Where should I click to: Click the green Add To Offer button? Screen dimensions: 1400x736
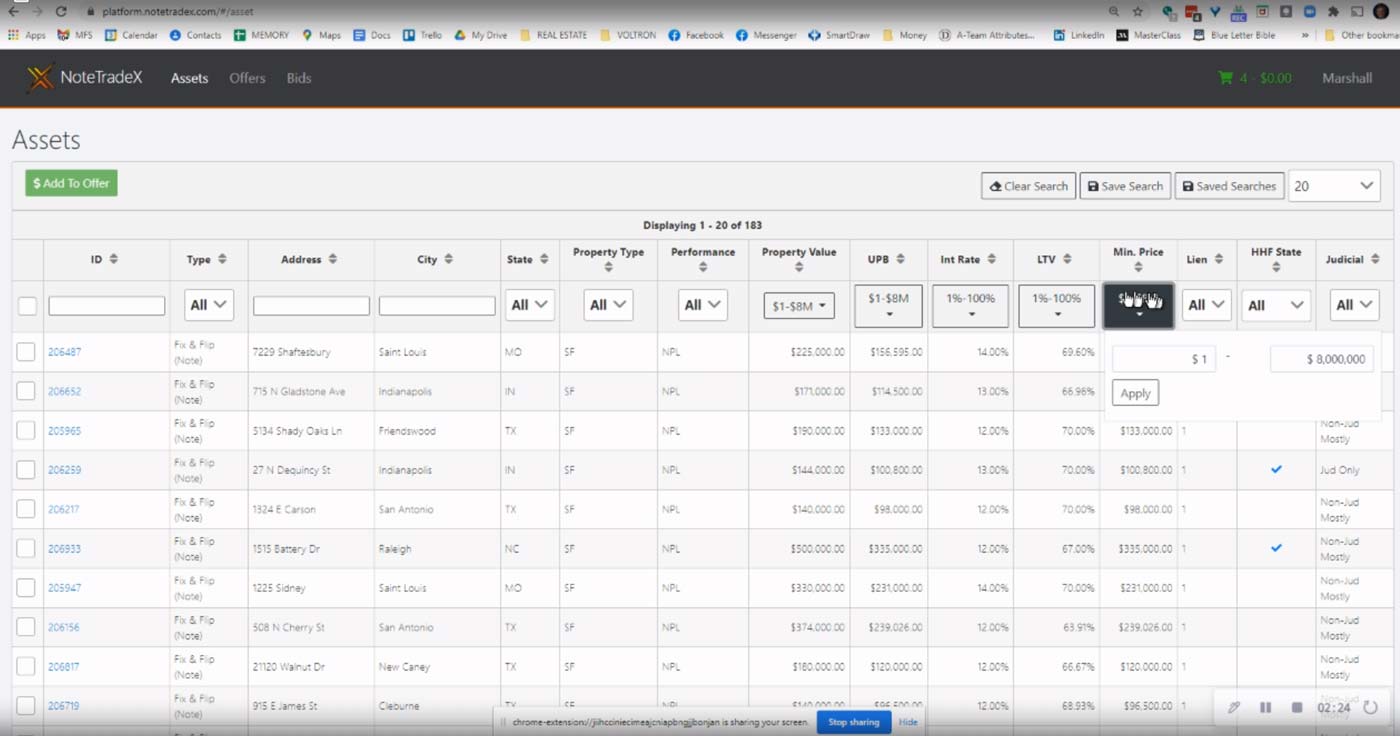click(x=71, y=183)
